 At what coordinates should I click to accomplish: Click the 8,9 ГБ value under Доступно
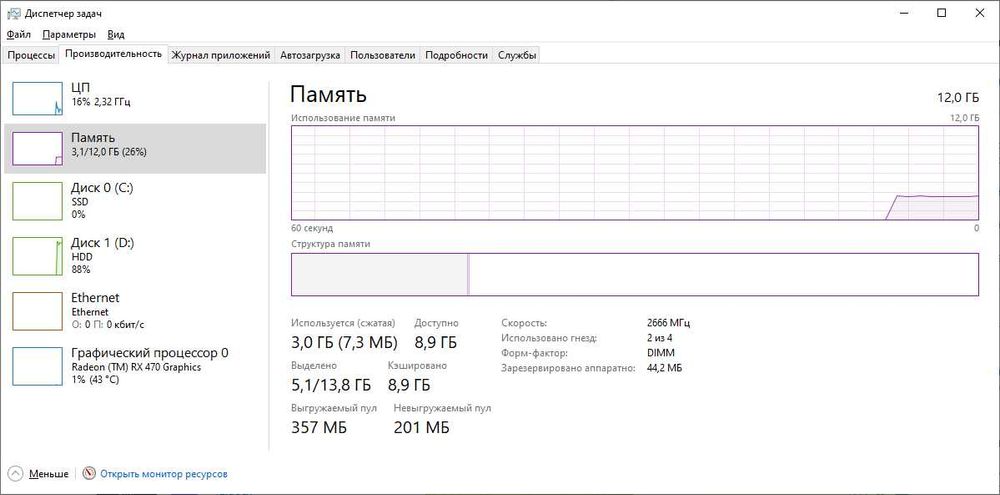point(436,343)
